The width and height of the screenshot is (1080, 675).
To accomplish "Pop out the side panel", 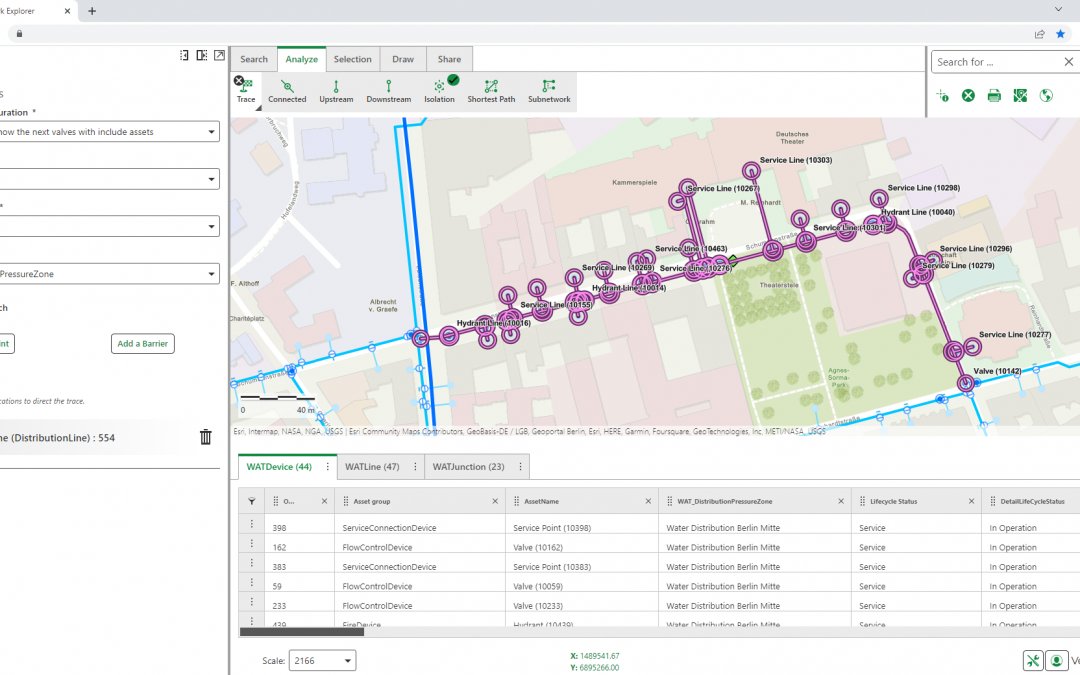I will pyautogui.click(x=219, y=55).
